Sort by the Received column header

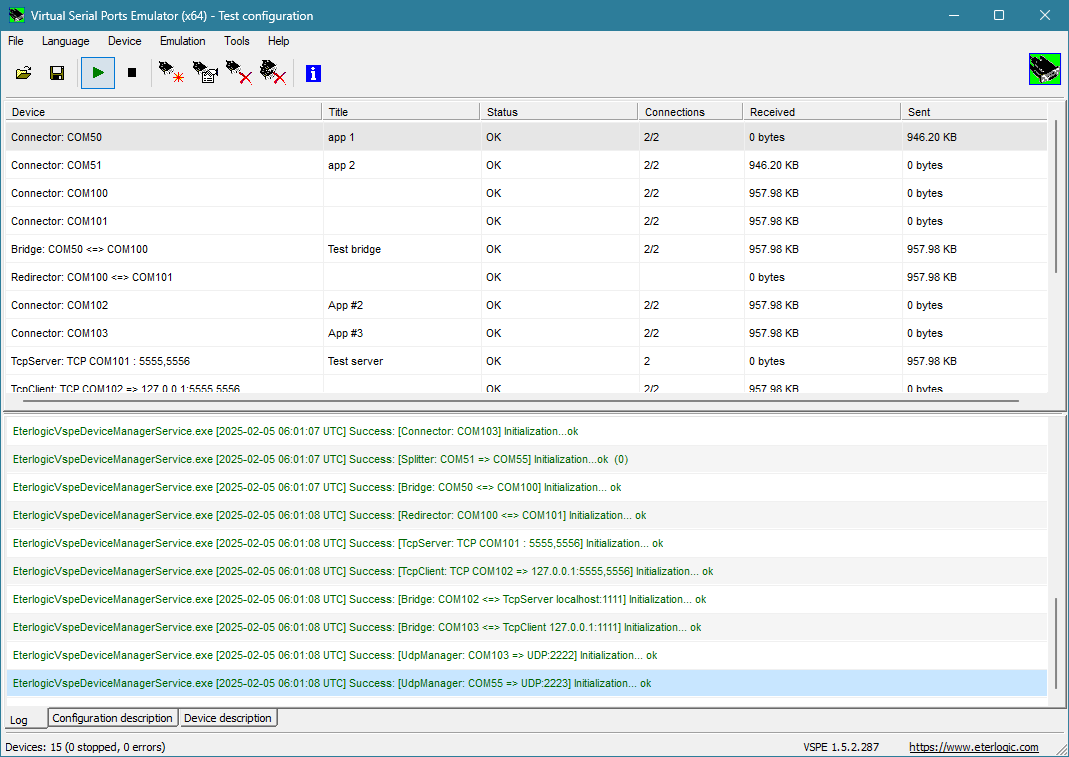click(x=822, y=112)
